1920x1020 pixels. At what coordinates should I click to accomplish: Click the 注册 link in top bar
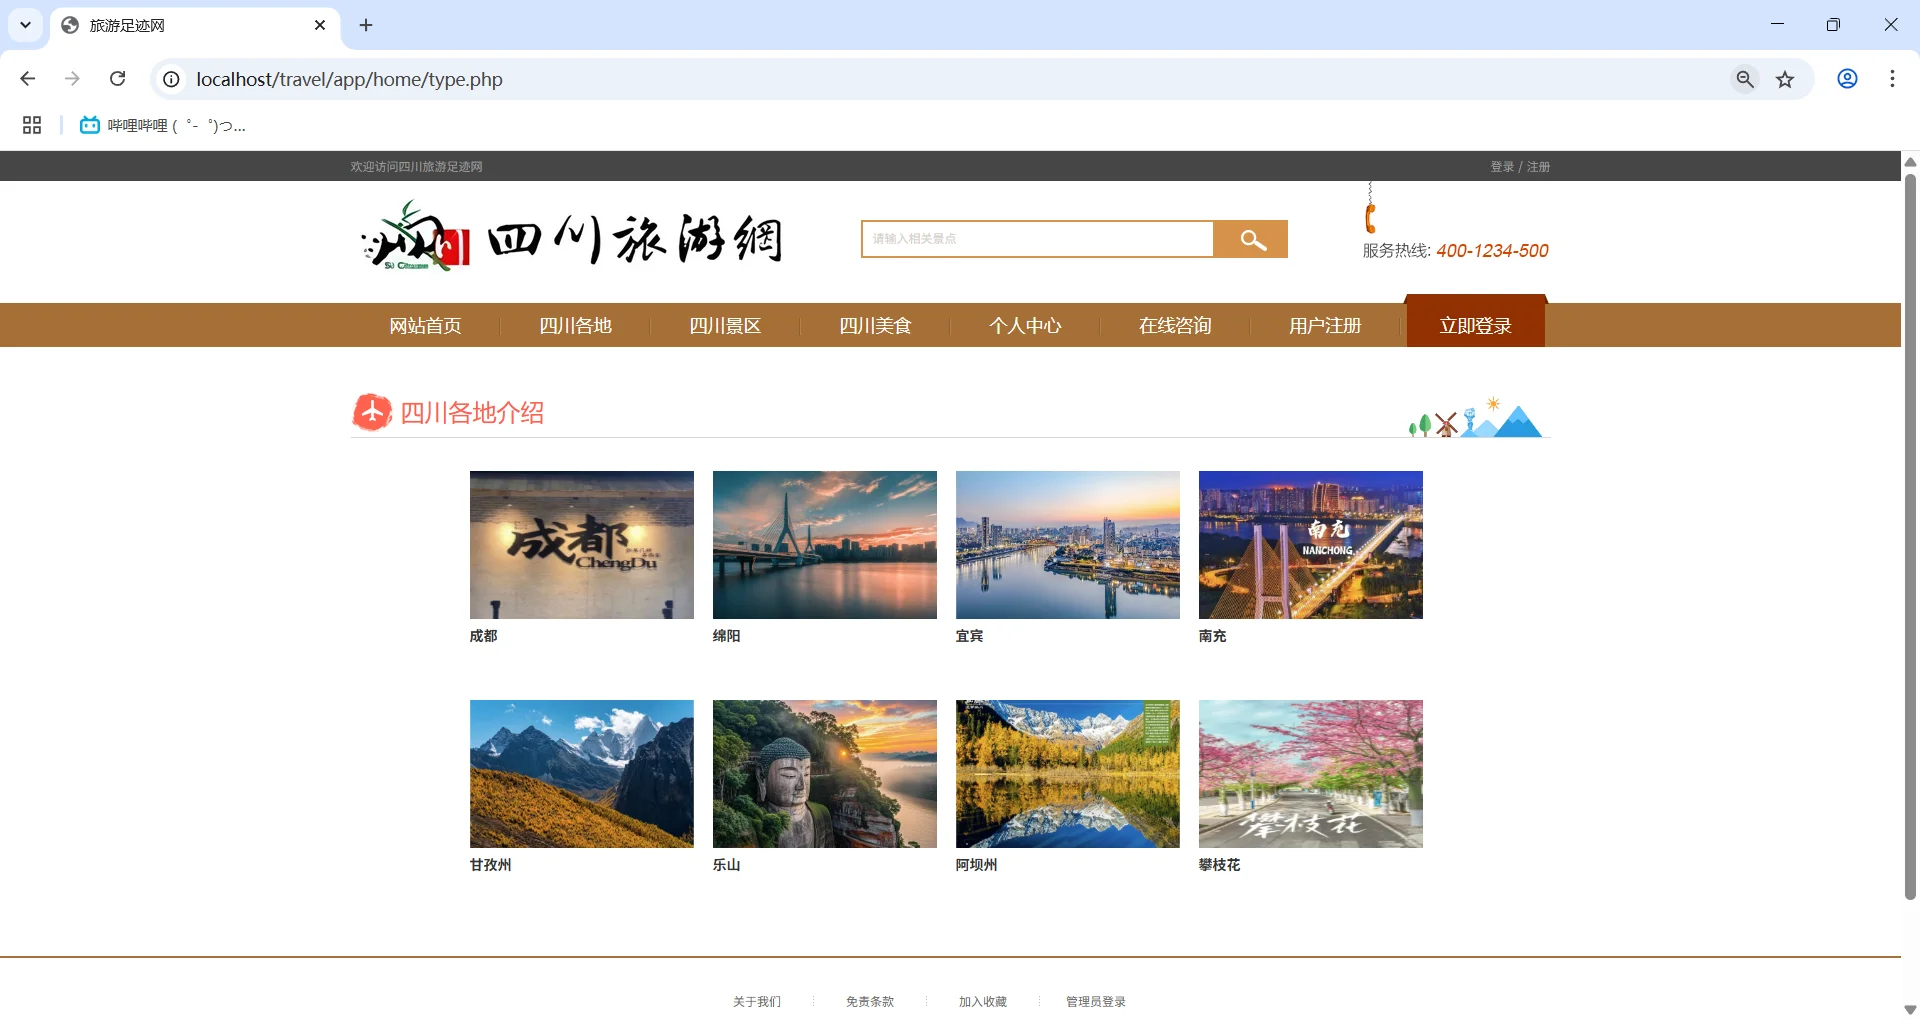click(1537, 166)
